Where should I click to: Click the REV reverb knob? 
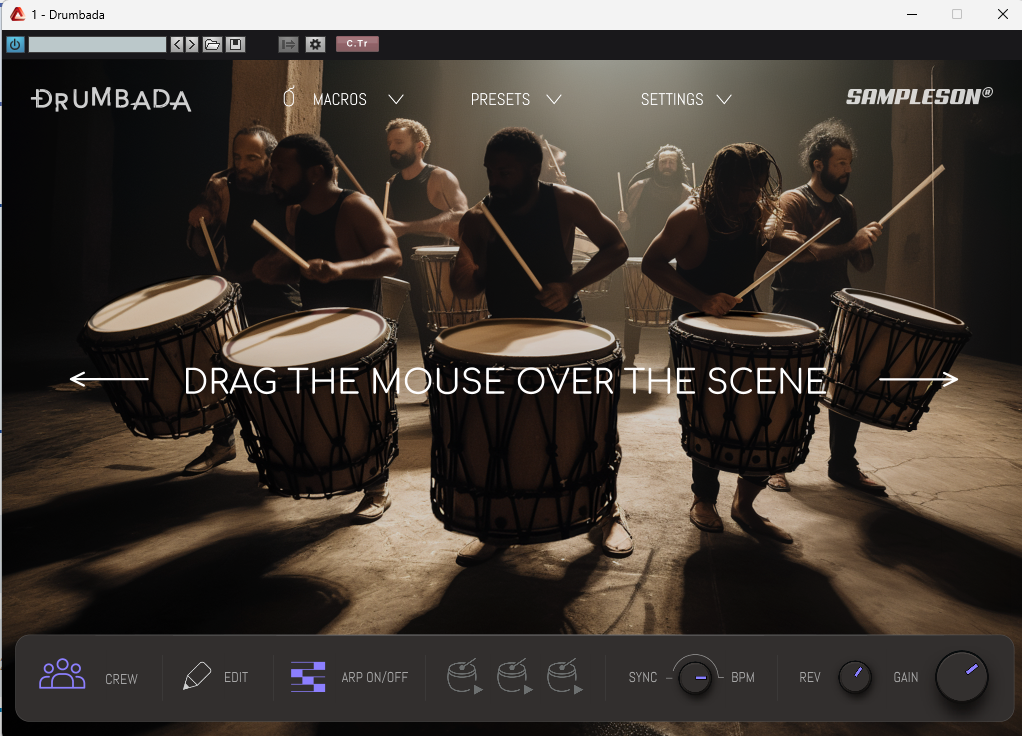[x=854, y=676]
